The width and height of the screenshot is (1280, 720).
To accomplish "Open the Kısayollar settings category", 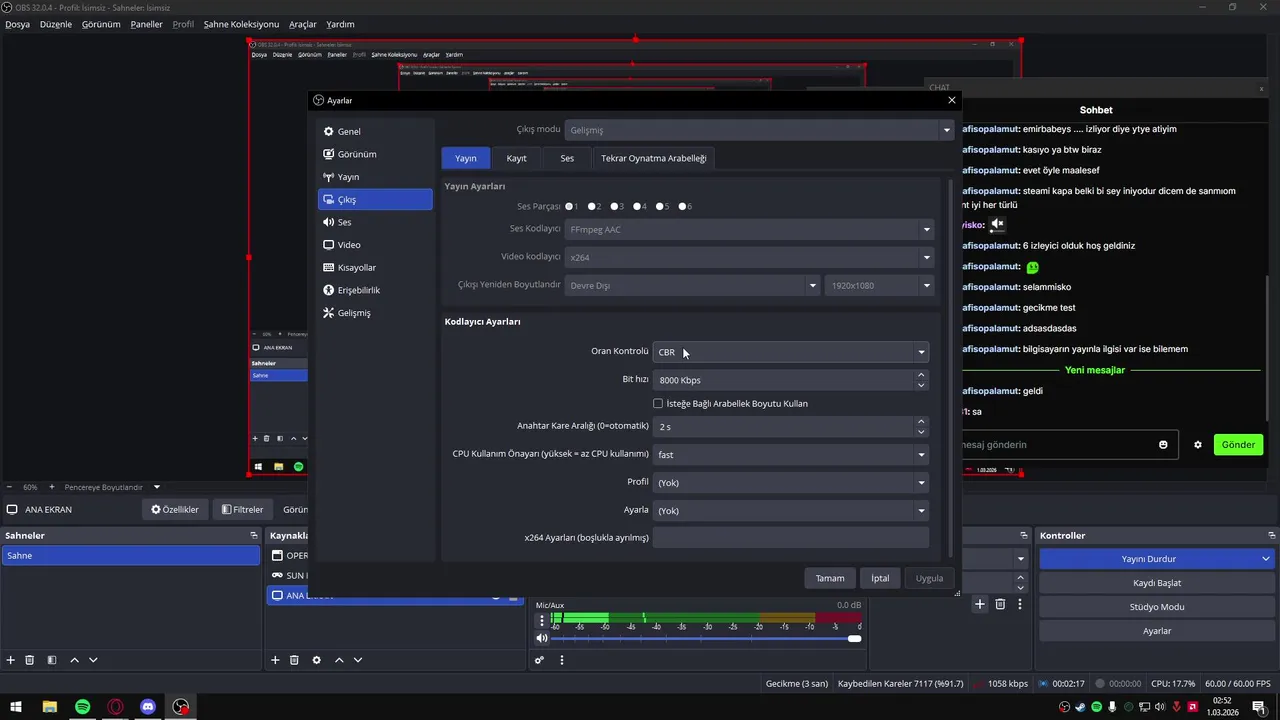I will [x=375, y=267].
